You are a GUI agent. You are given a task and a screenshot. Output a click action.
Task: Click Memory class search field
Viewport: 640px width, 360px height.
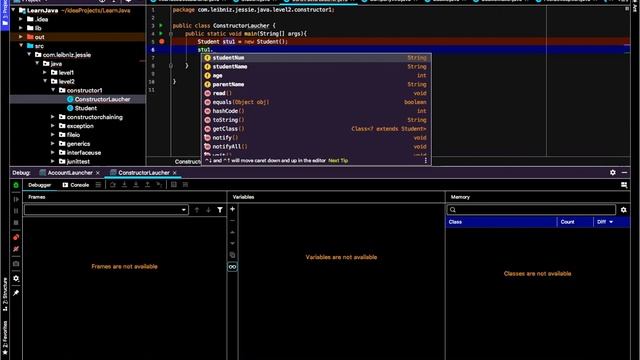(531, 210)
